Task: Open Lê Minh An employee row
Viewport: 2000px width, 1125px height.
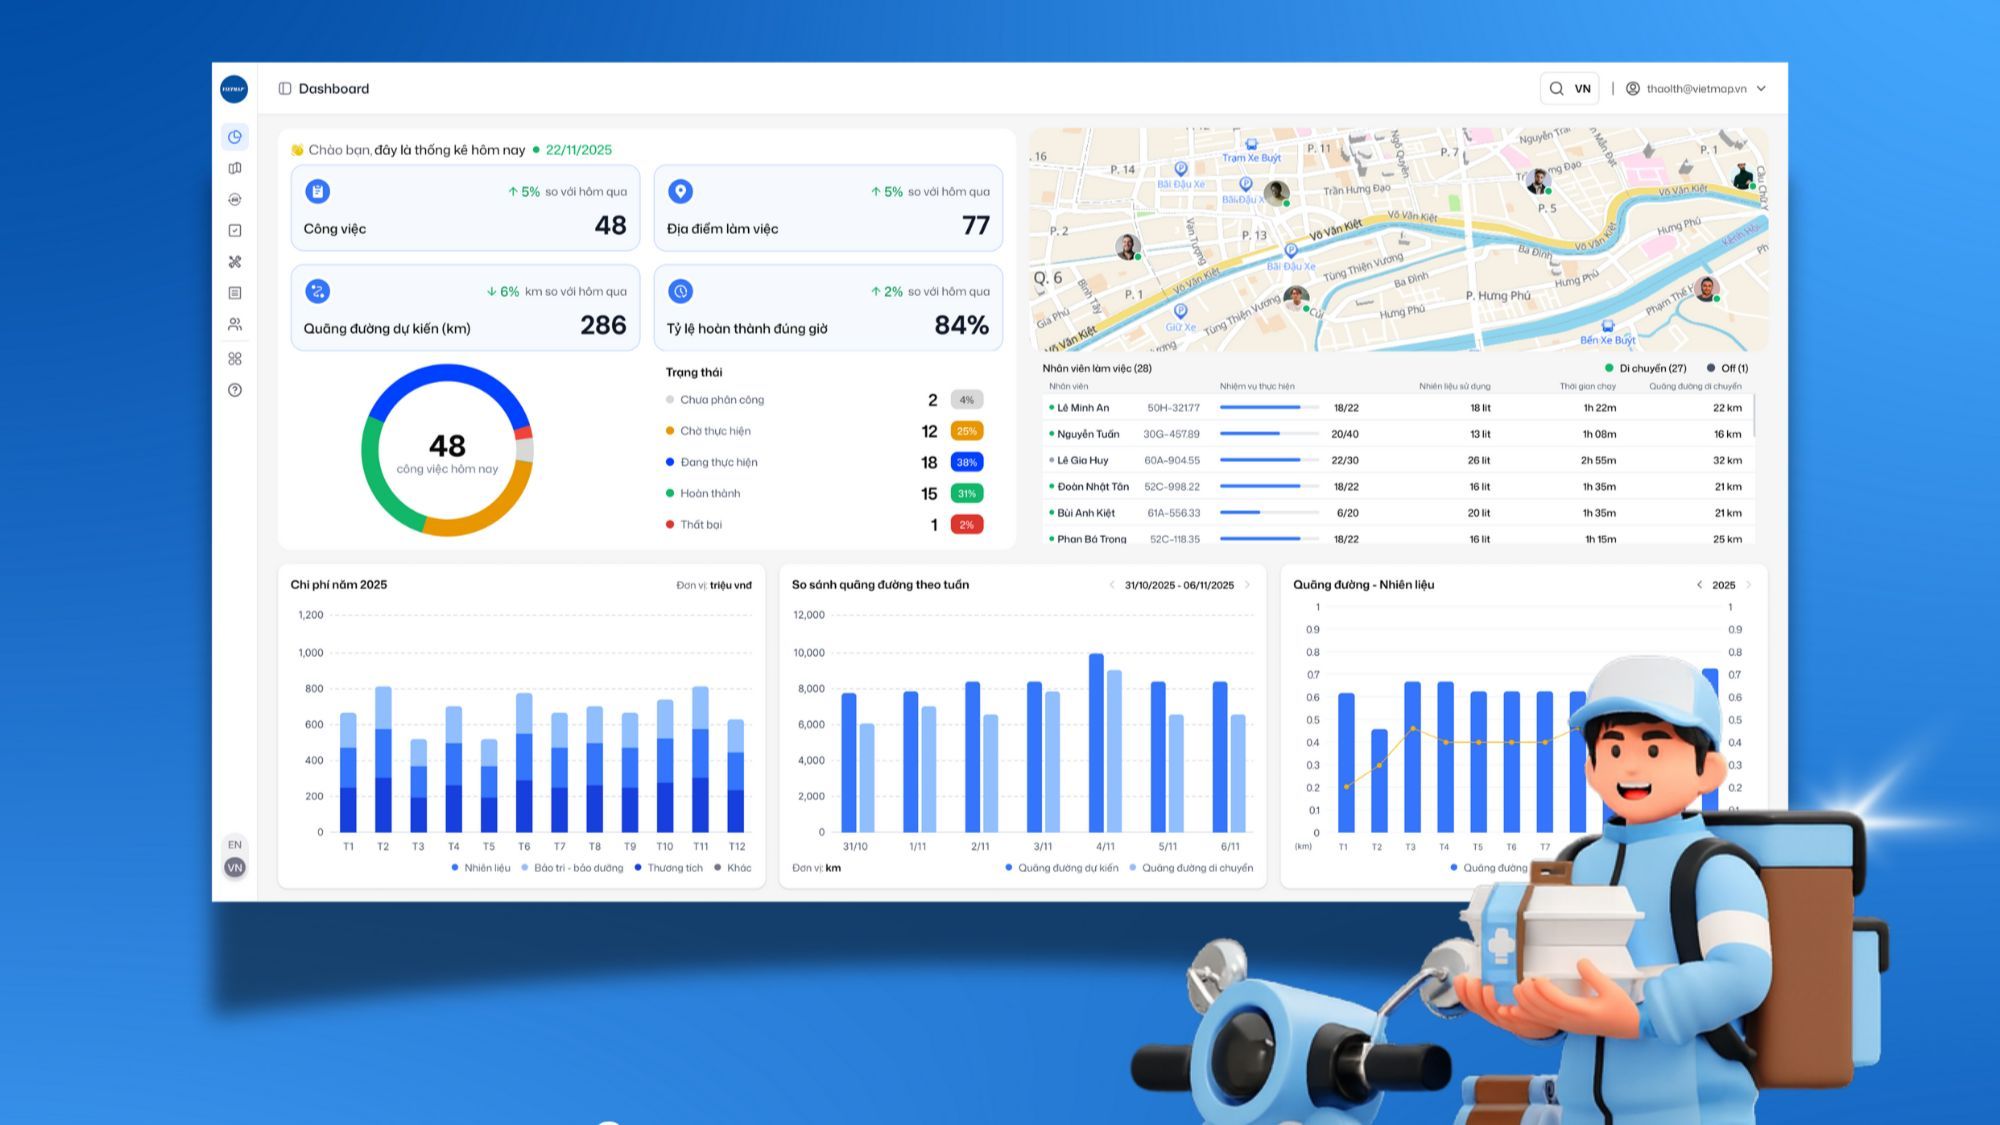Action: pos(1396,408)
